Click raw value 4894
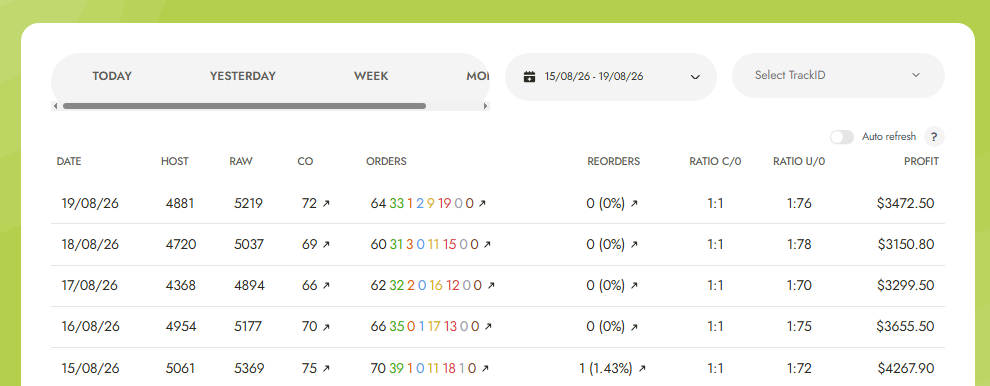Screen dimensions: 990x386 [249, 286]
